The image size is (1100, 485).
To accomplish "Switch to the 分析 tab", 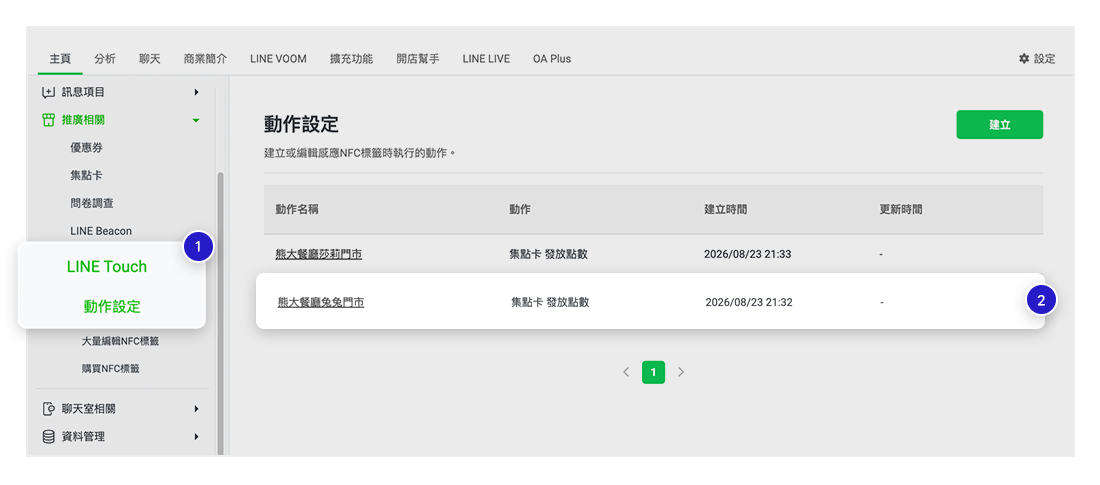I will tap(105, 59).
